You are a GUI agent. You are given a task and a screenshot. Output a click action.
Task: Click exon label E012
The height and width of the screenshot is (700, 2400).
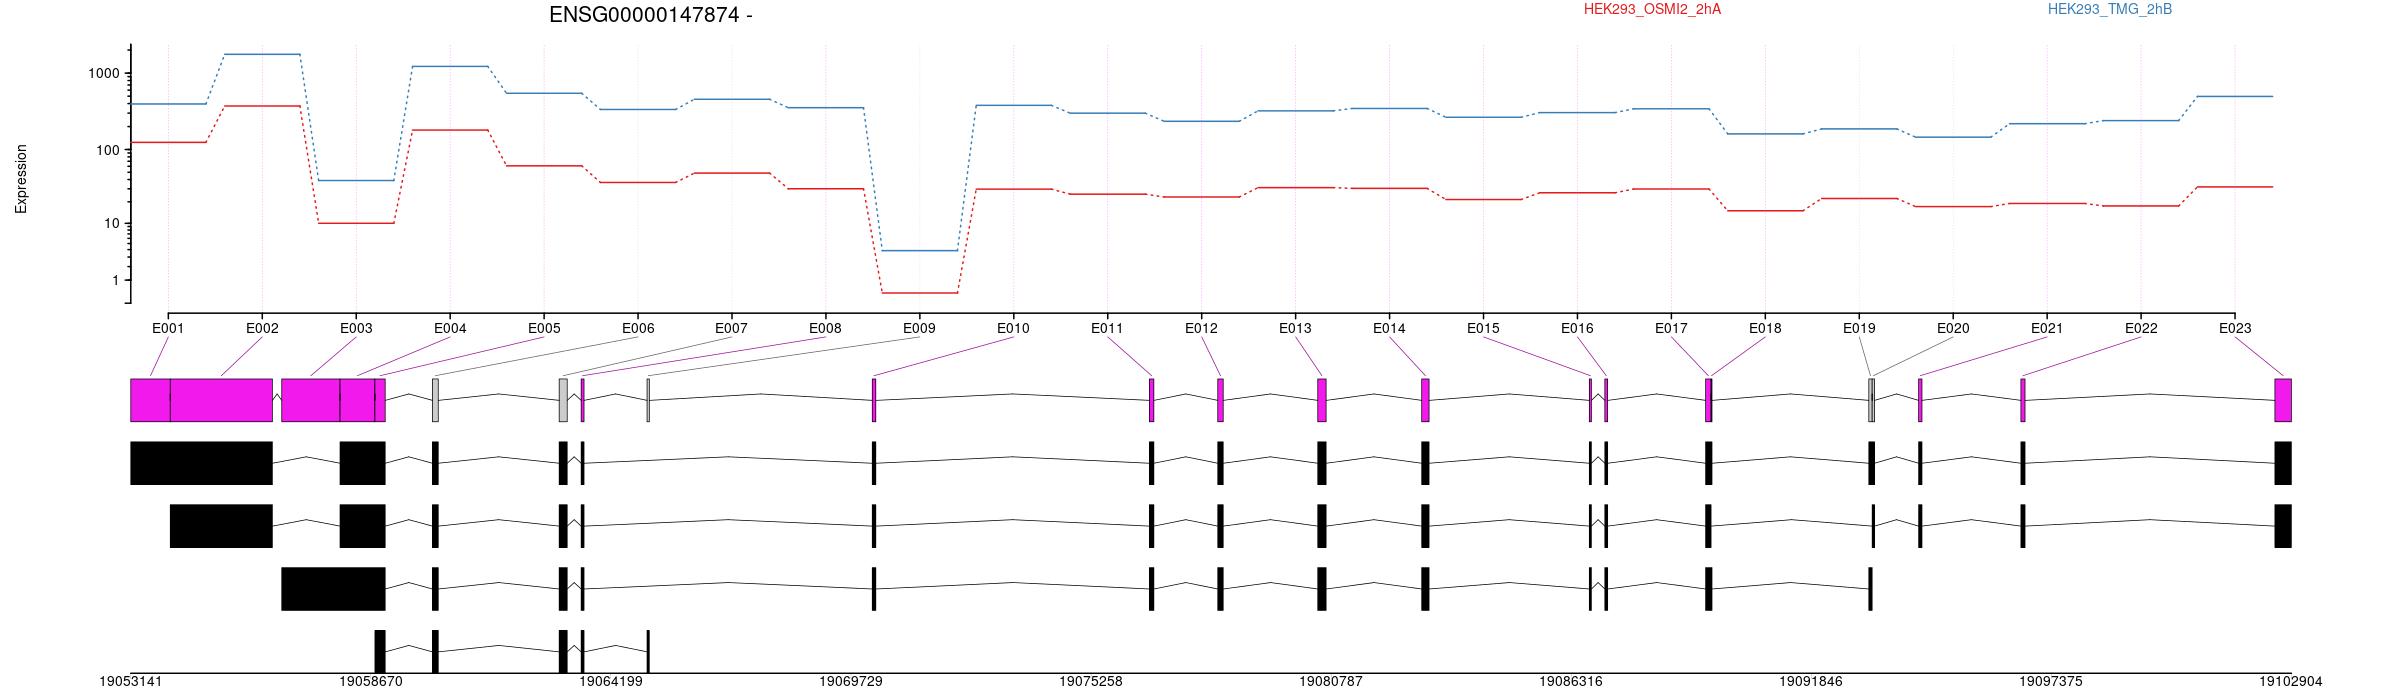[x=1201, y=328]
